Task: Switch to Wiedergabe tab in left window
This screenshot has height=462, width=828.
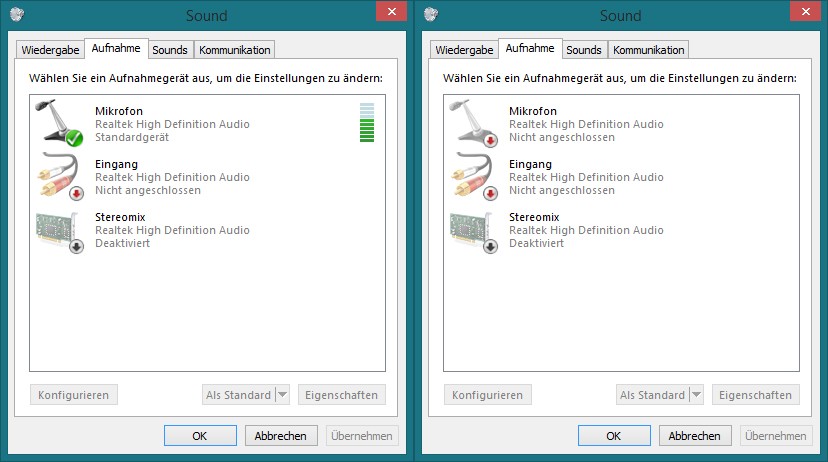Action: pyautogui.click(x=50, y=50)
